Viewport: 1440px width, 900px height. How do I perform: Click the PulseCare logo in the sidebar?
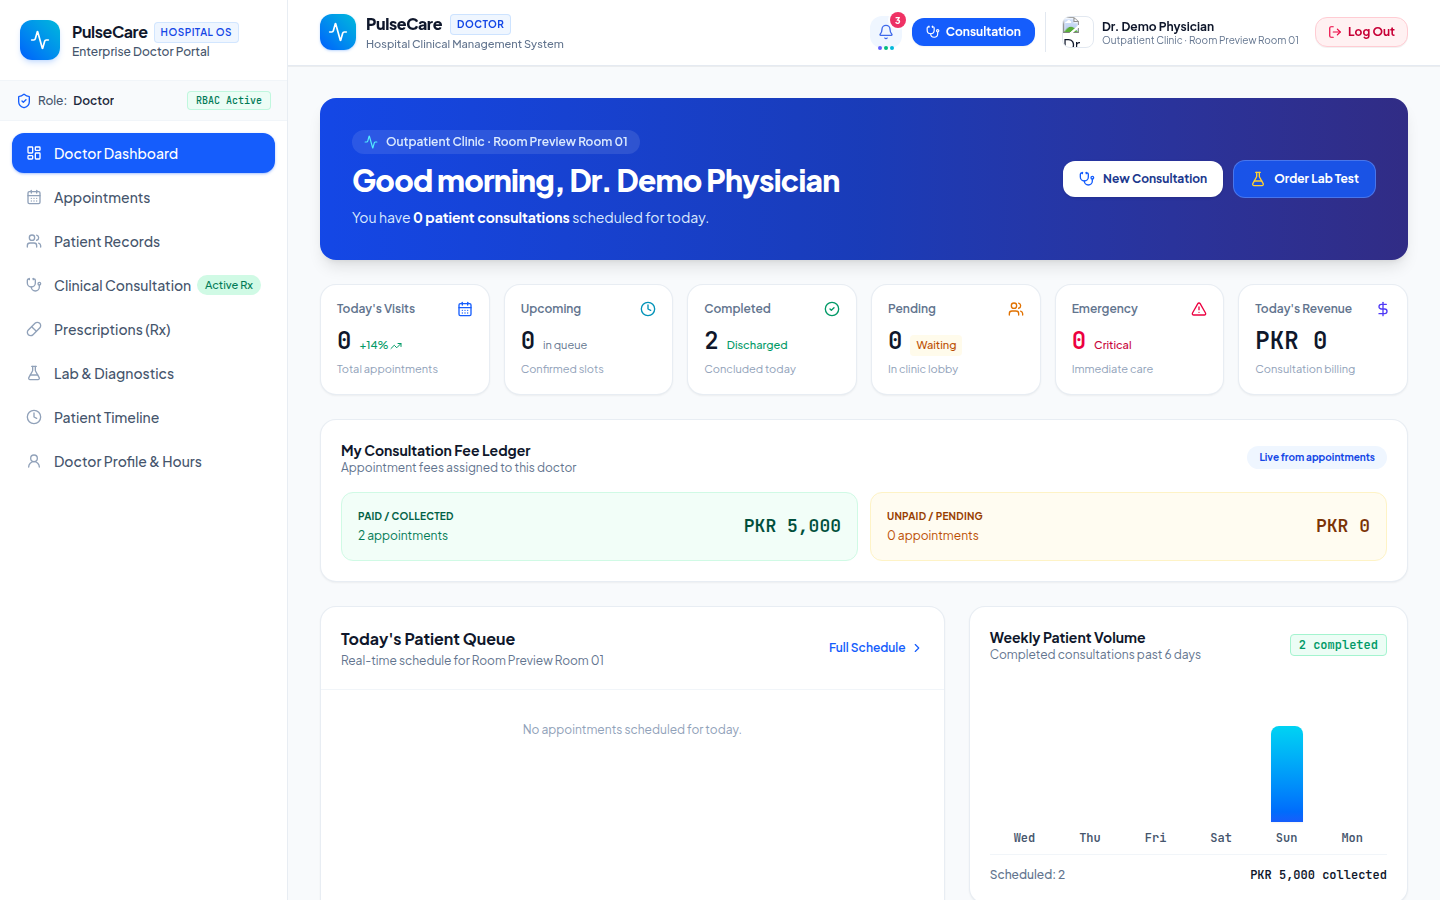point(40,40)
